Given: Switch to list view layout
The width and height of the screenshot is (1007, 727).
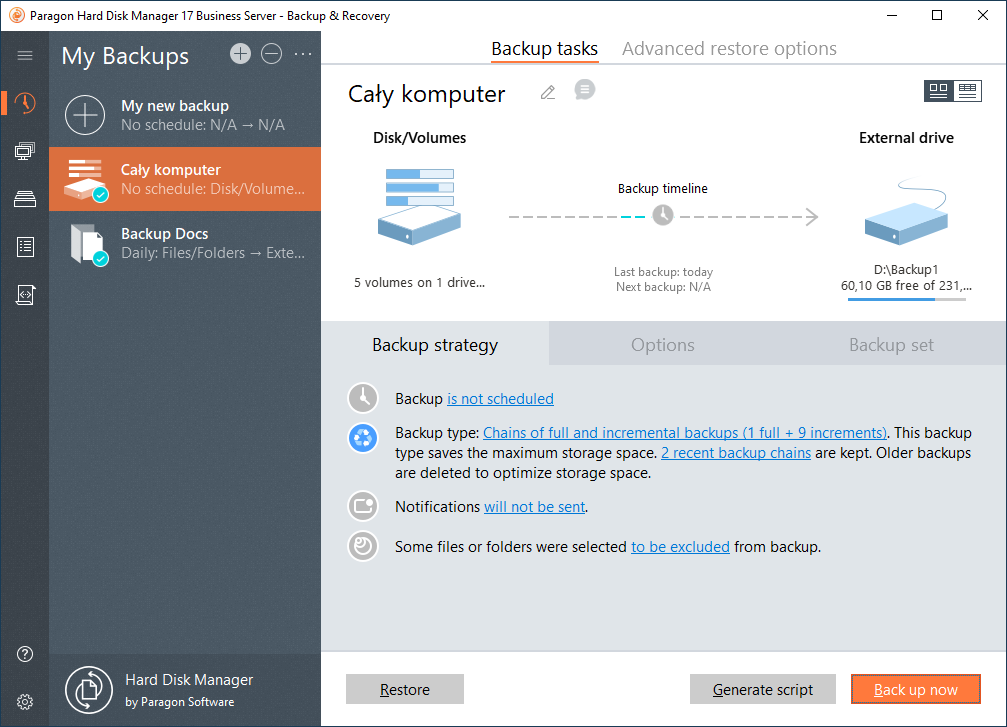Looking at the screenshot, I should [x=967, y=91].
